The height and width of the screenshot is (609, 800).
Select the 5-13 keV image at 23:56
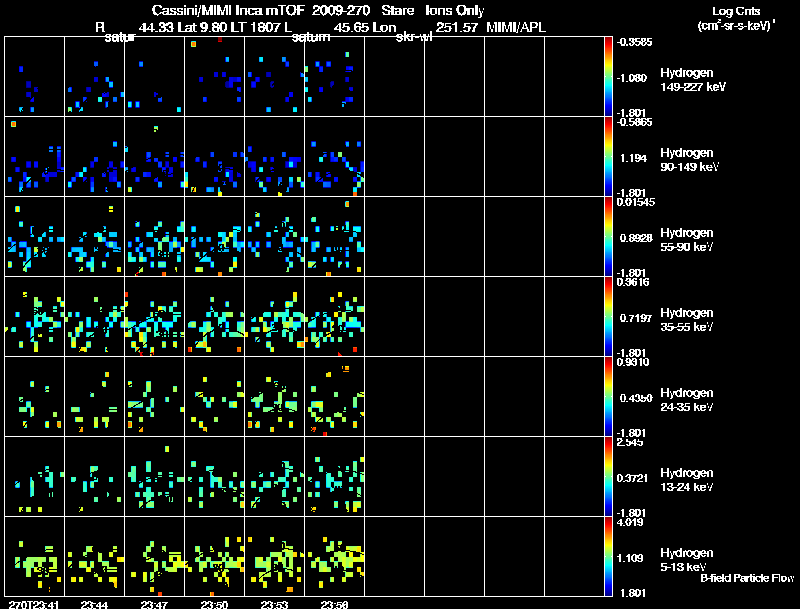coord(334,557)
